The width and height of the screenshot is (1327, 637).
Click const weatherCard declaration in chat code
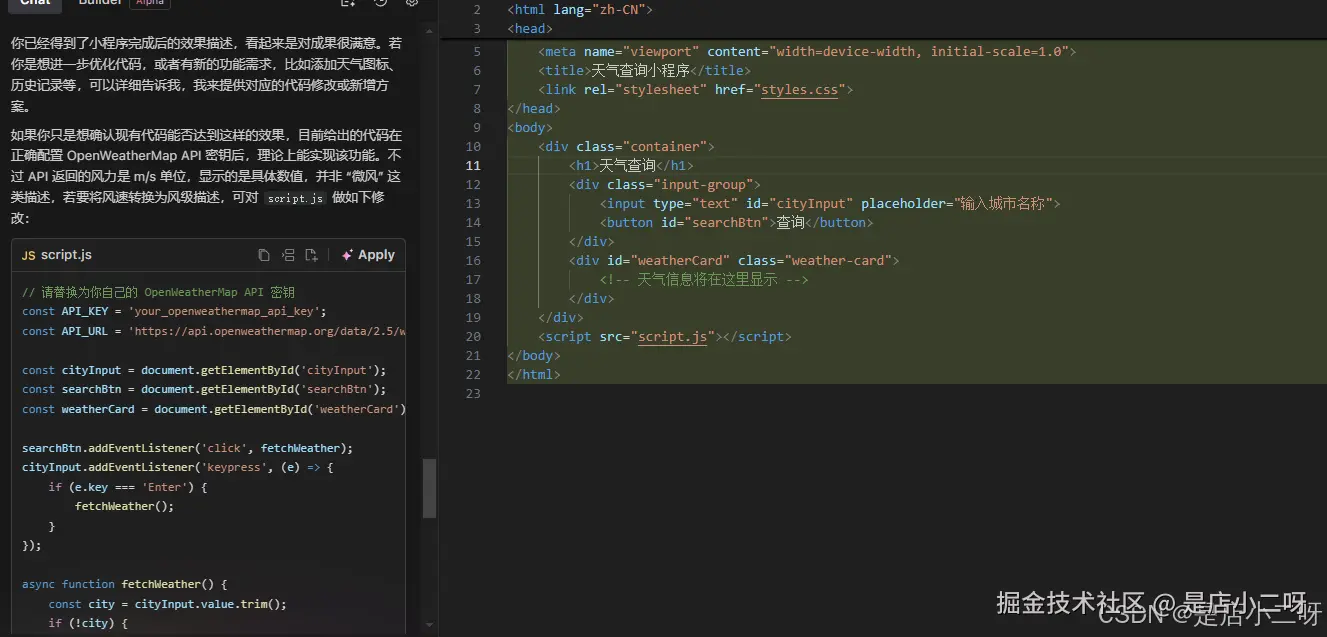[x=213, y=409]
